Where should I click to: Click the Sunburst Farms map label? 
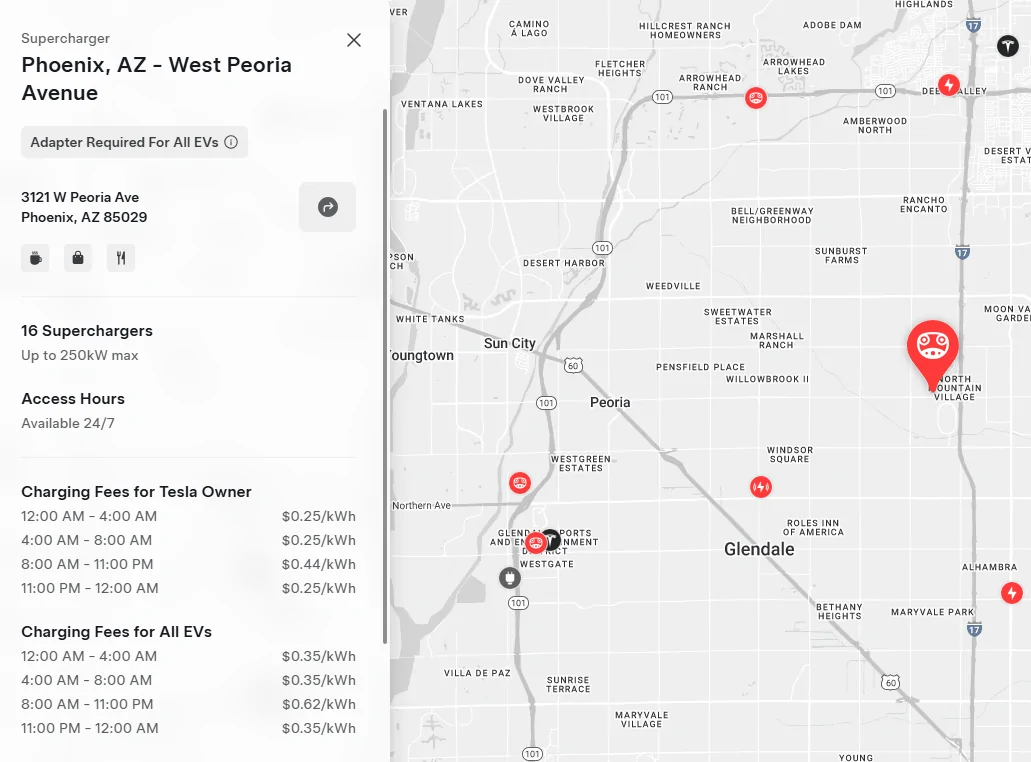point(841,256)
